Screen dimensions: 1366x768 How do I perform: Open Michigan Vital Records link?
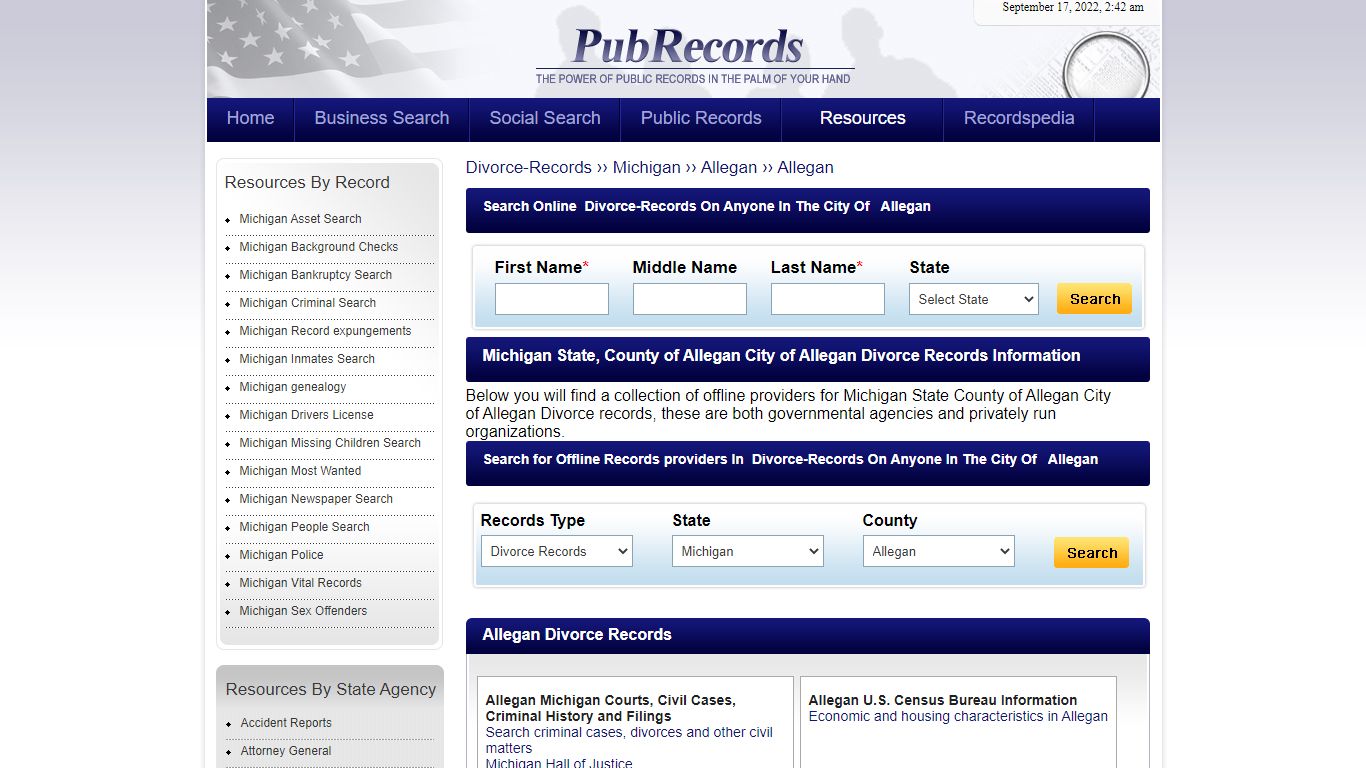coord(300,583)
